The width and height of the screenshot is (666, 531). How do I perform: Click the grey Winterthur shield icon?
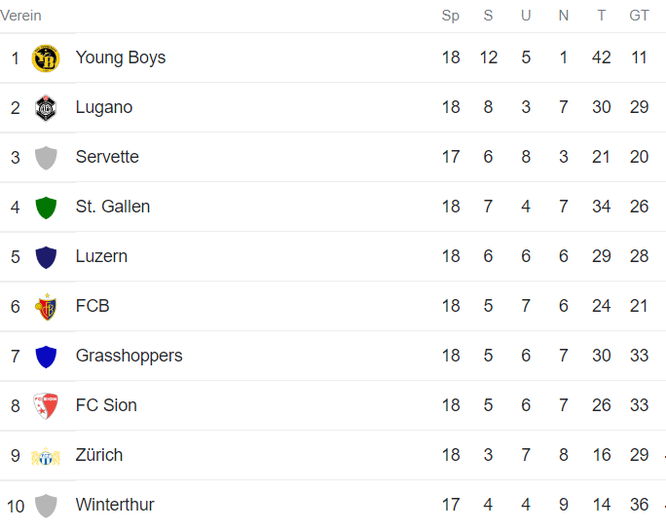tap(46, 506)
